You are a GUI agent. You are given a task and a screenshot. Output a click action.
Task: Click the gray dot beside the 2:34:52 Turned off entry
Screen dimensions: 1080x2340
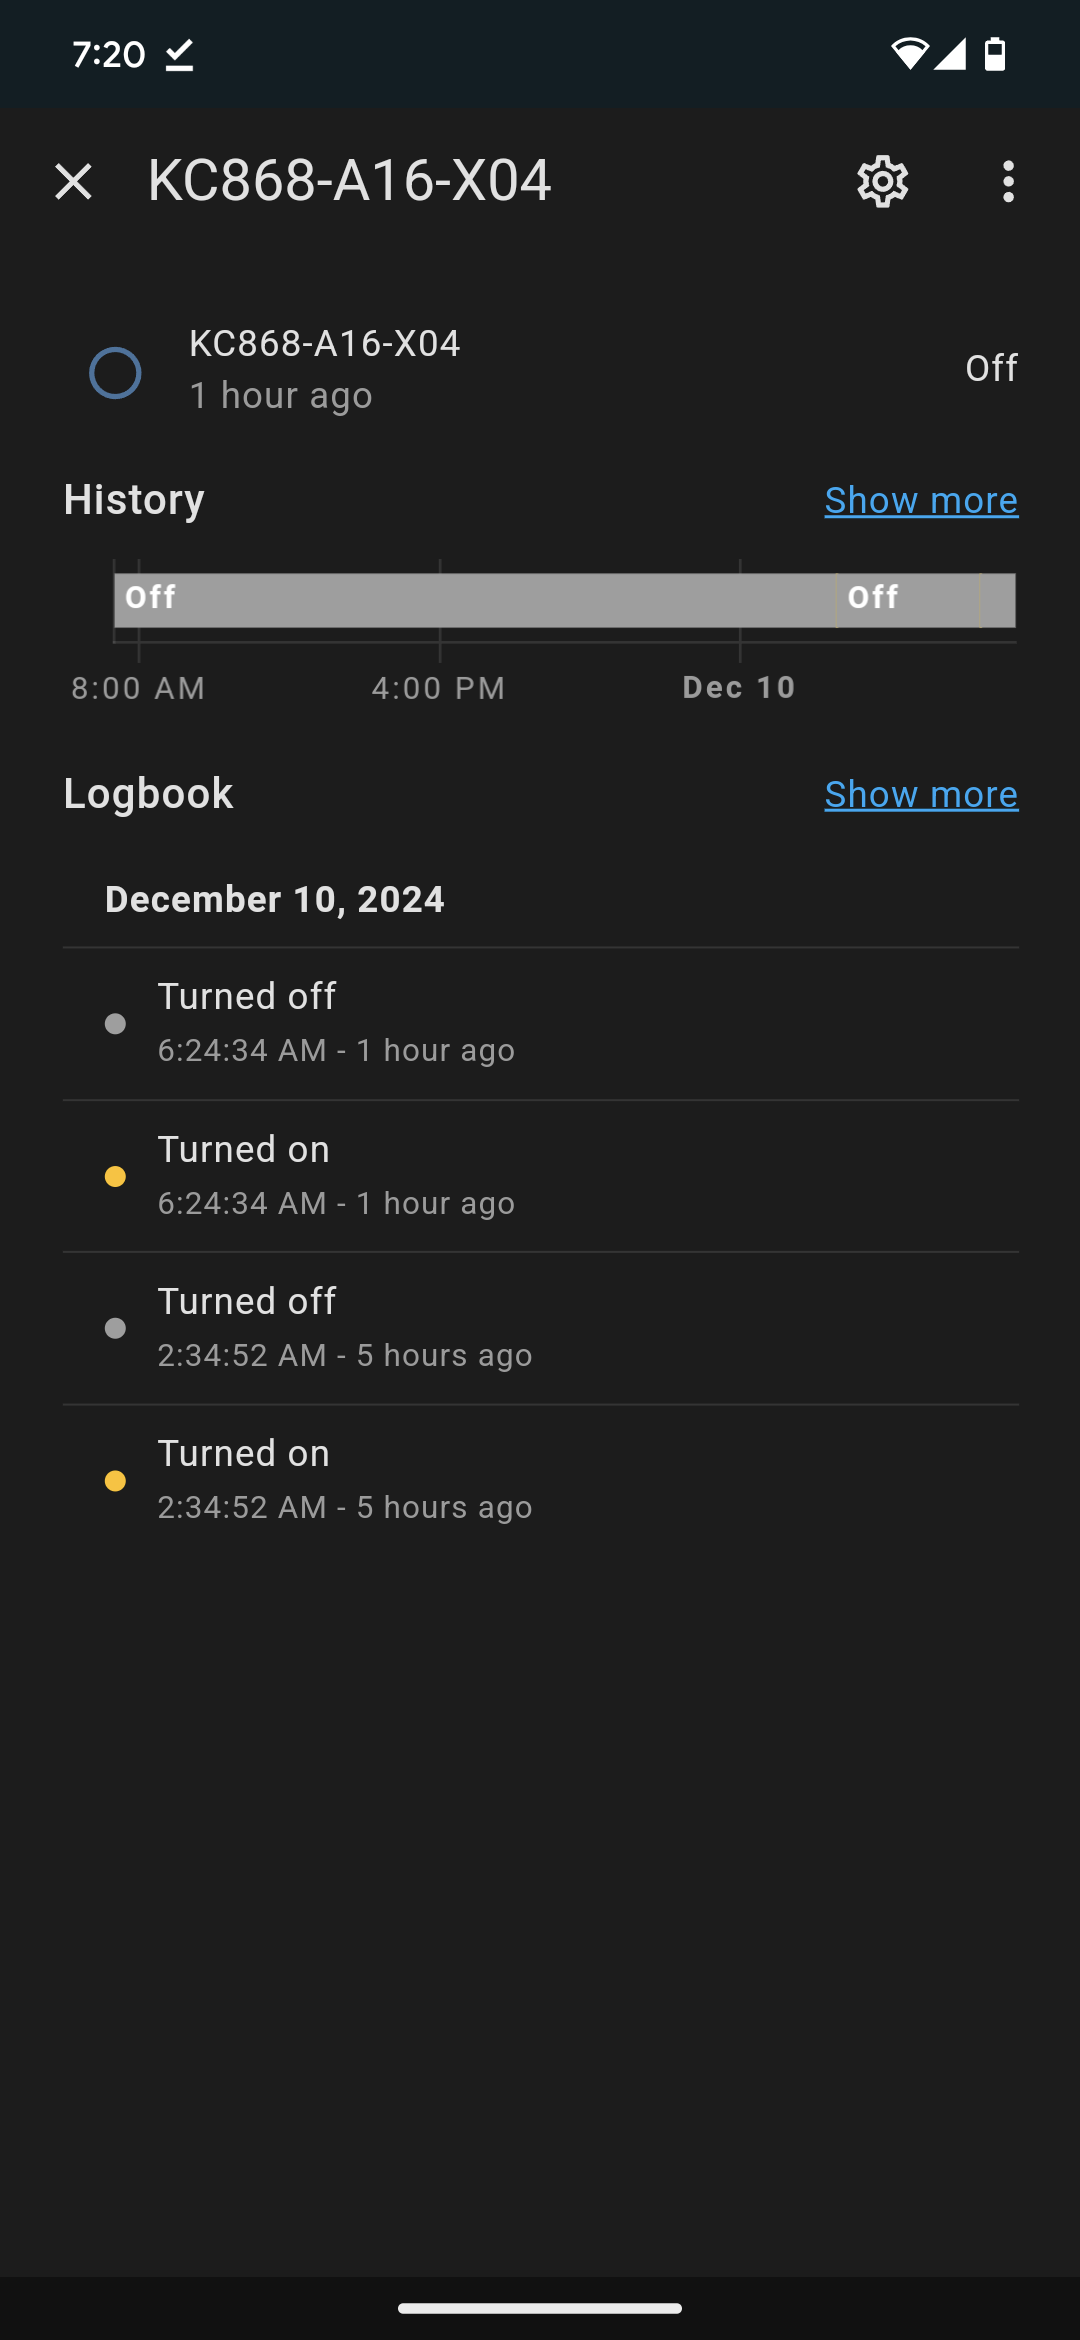[x=115, y=1328]
